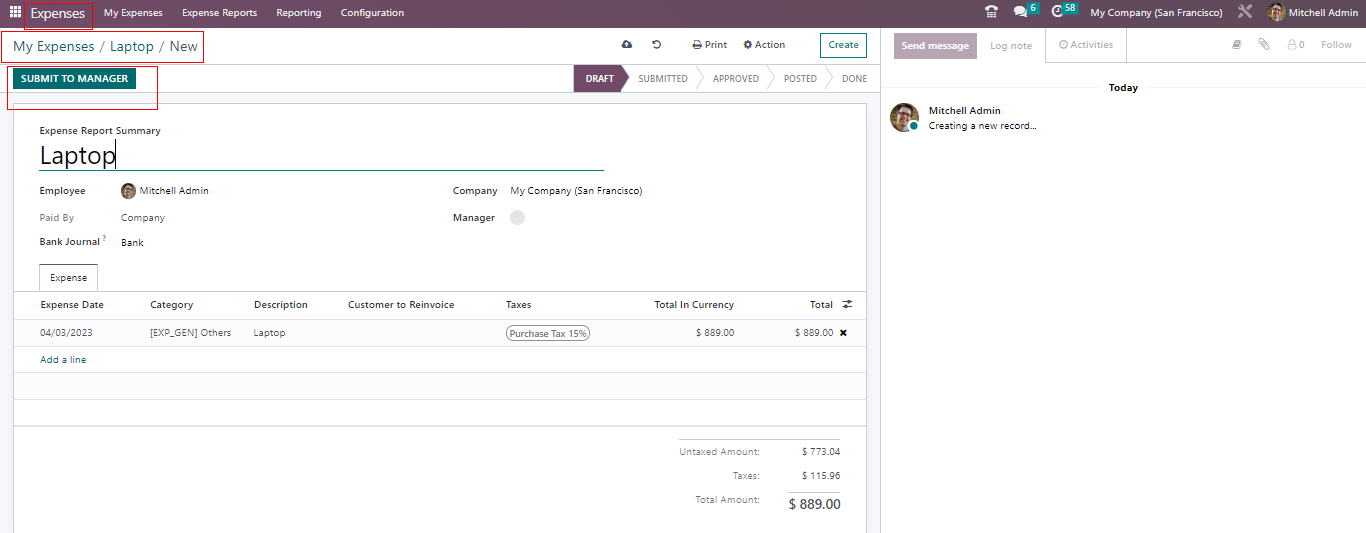Click the debug tools wrench icon
The height and width of the screenshot is (533, 1366).
click(1244, 13)
